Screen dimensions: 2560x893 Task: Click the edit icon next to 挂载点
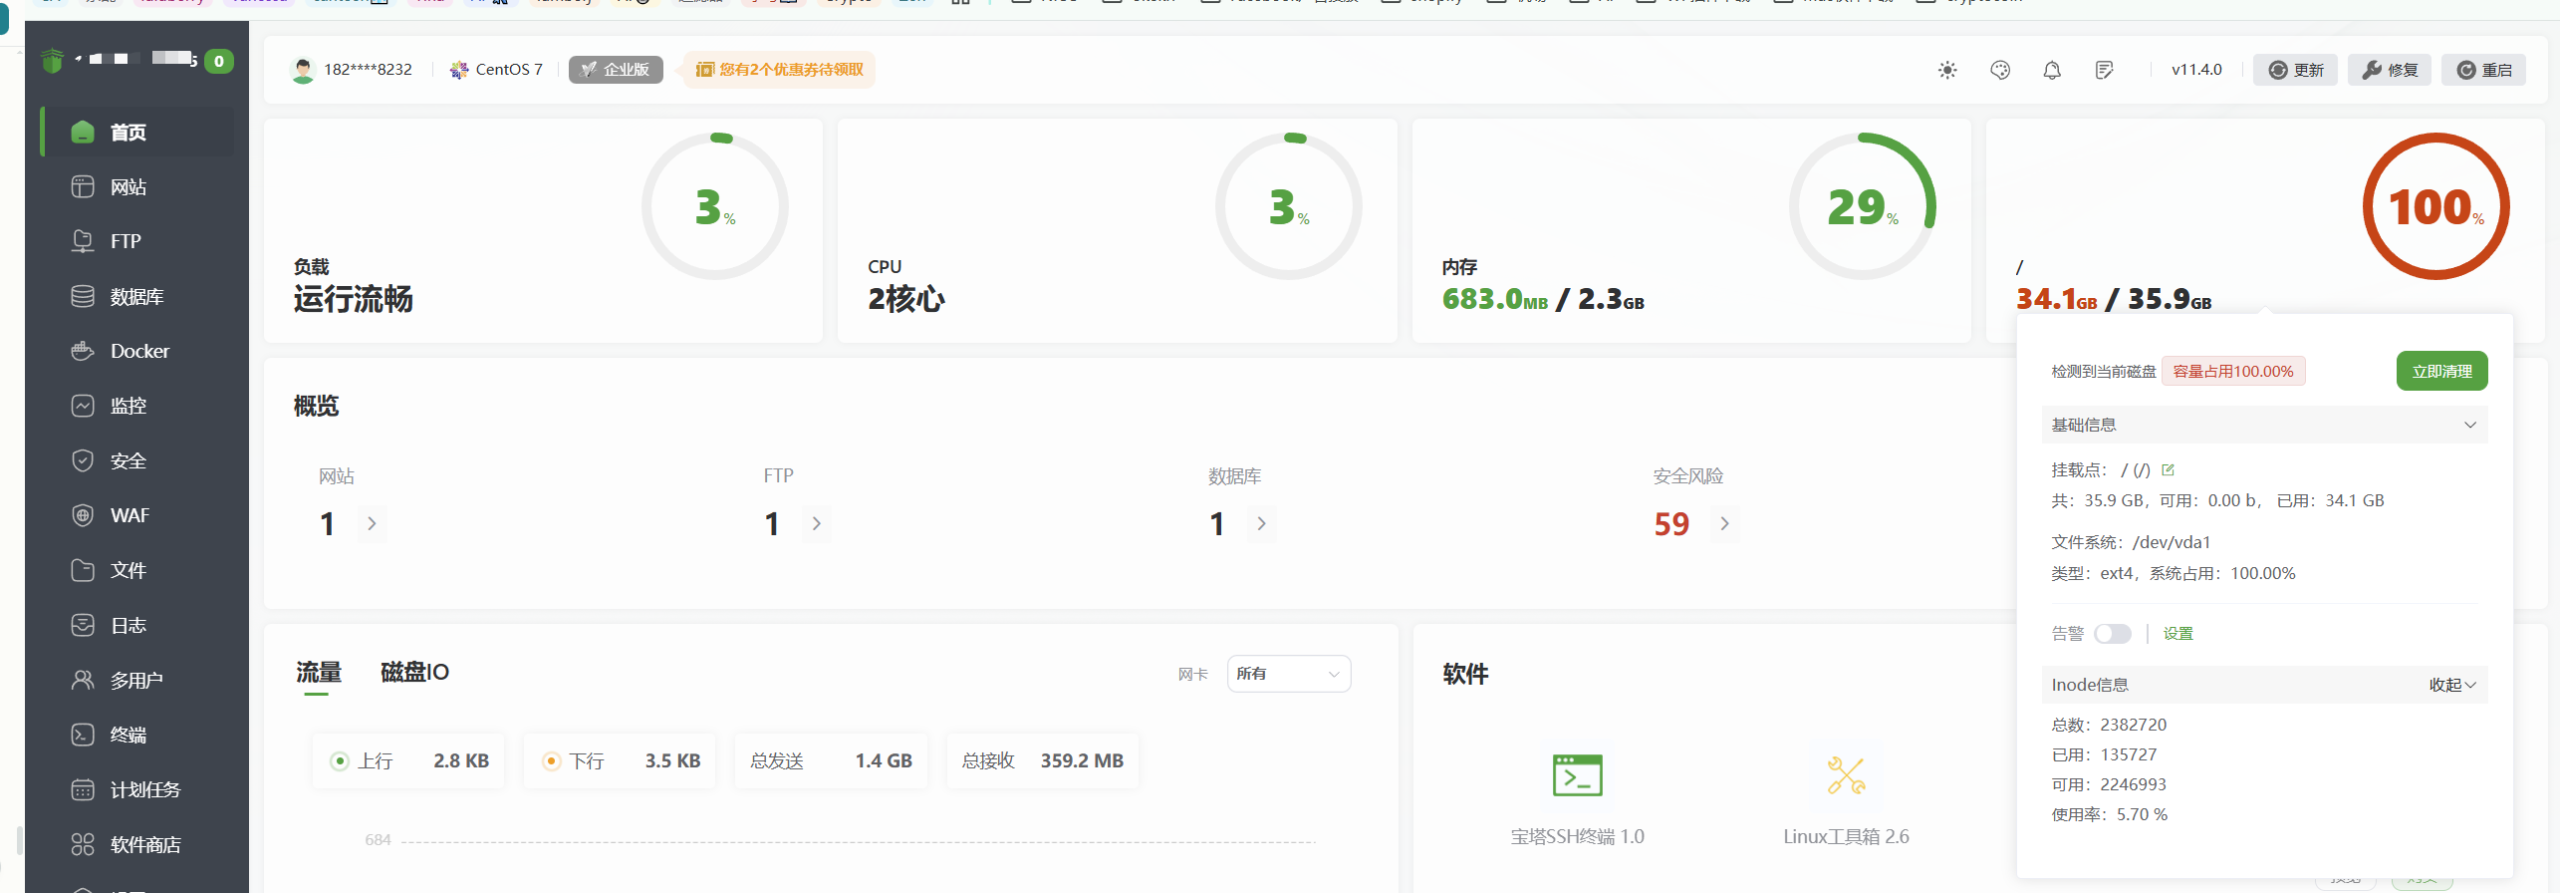pos(2168,470)
